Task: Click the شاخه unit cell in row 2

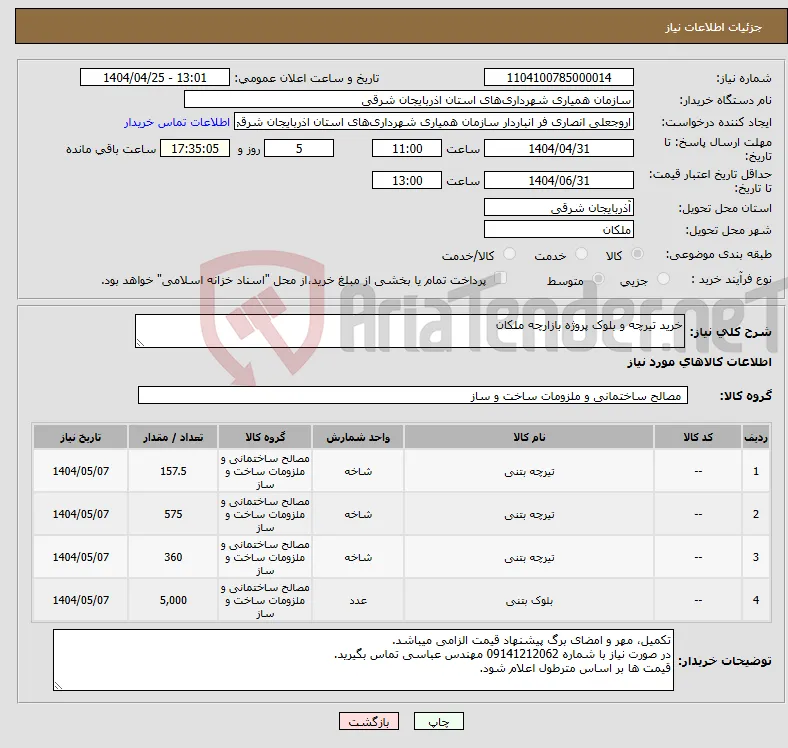Action: click(358, 514)
